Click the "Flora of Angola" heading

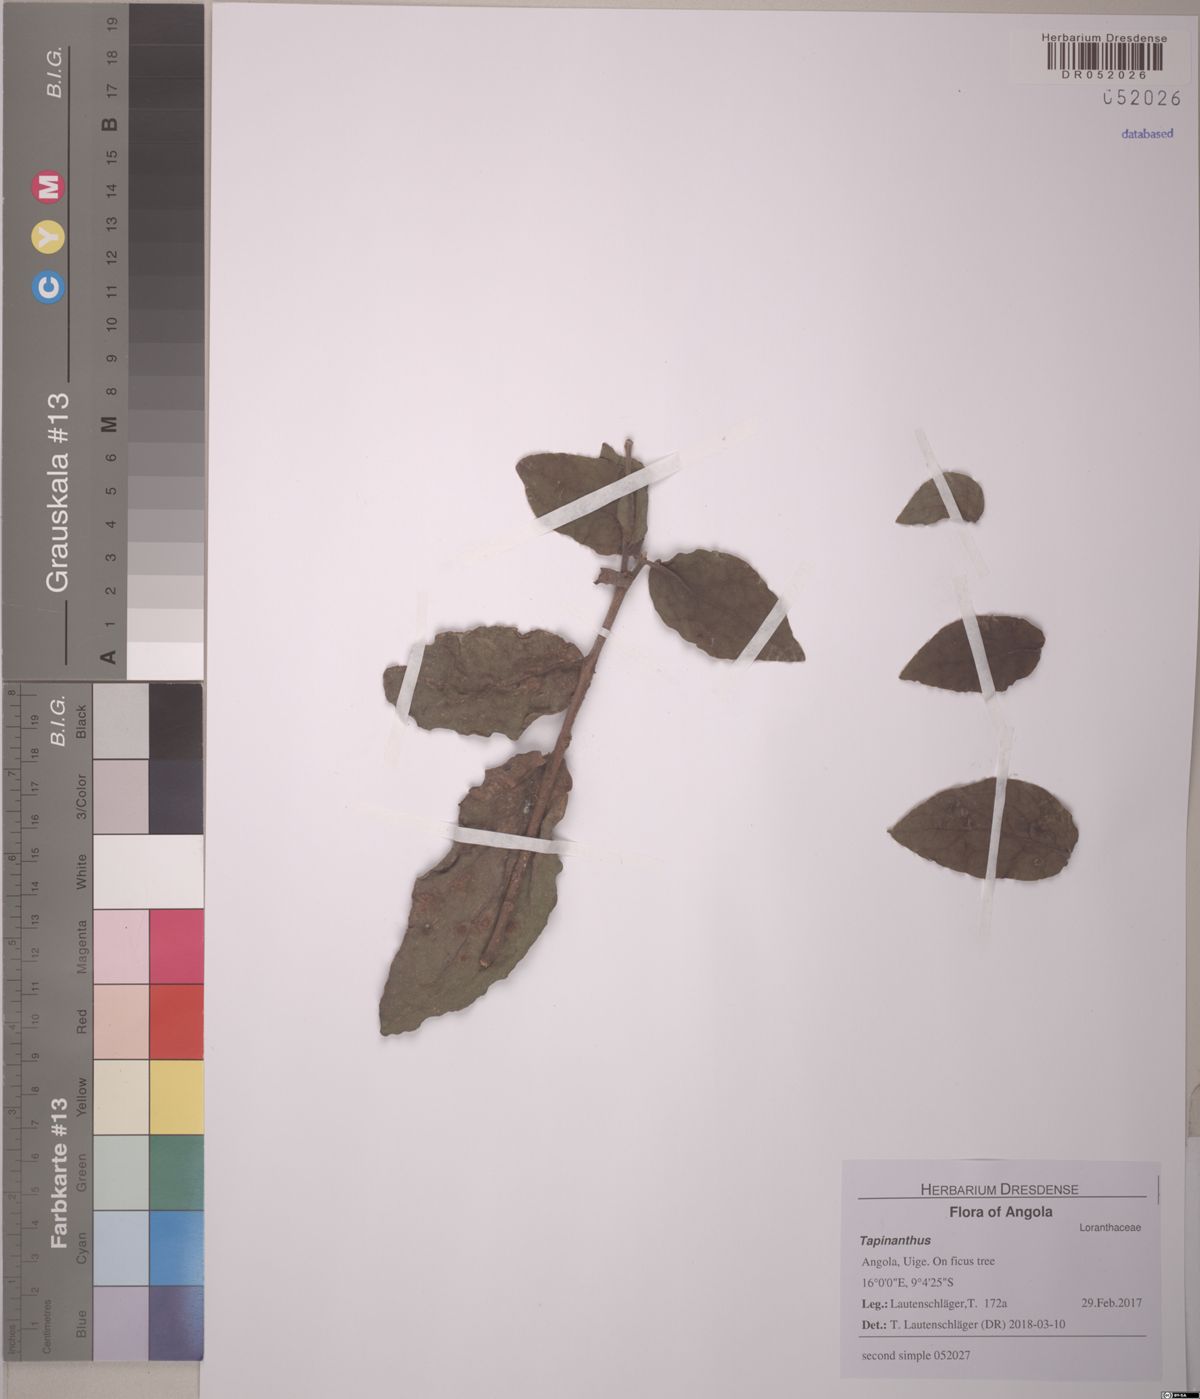click(1001, 1211)
